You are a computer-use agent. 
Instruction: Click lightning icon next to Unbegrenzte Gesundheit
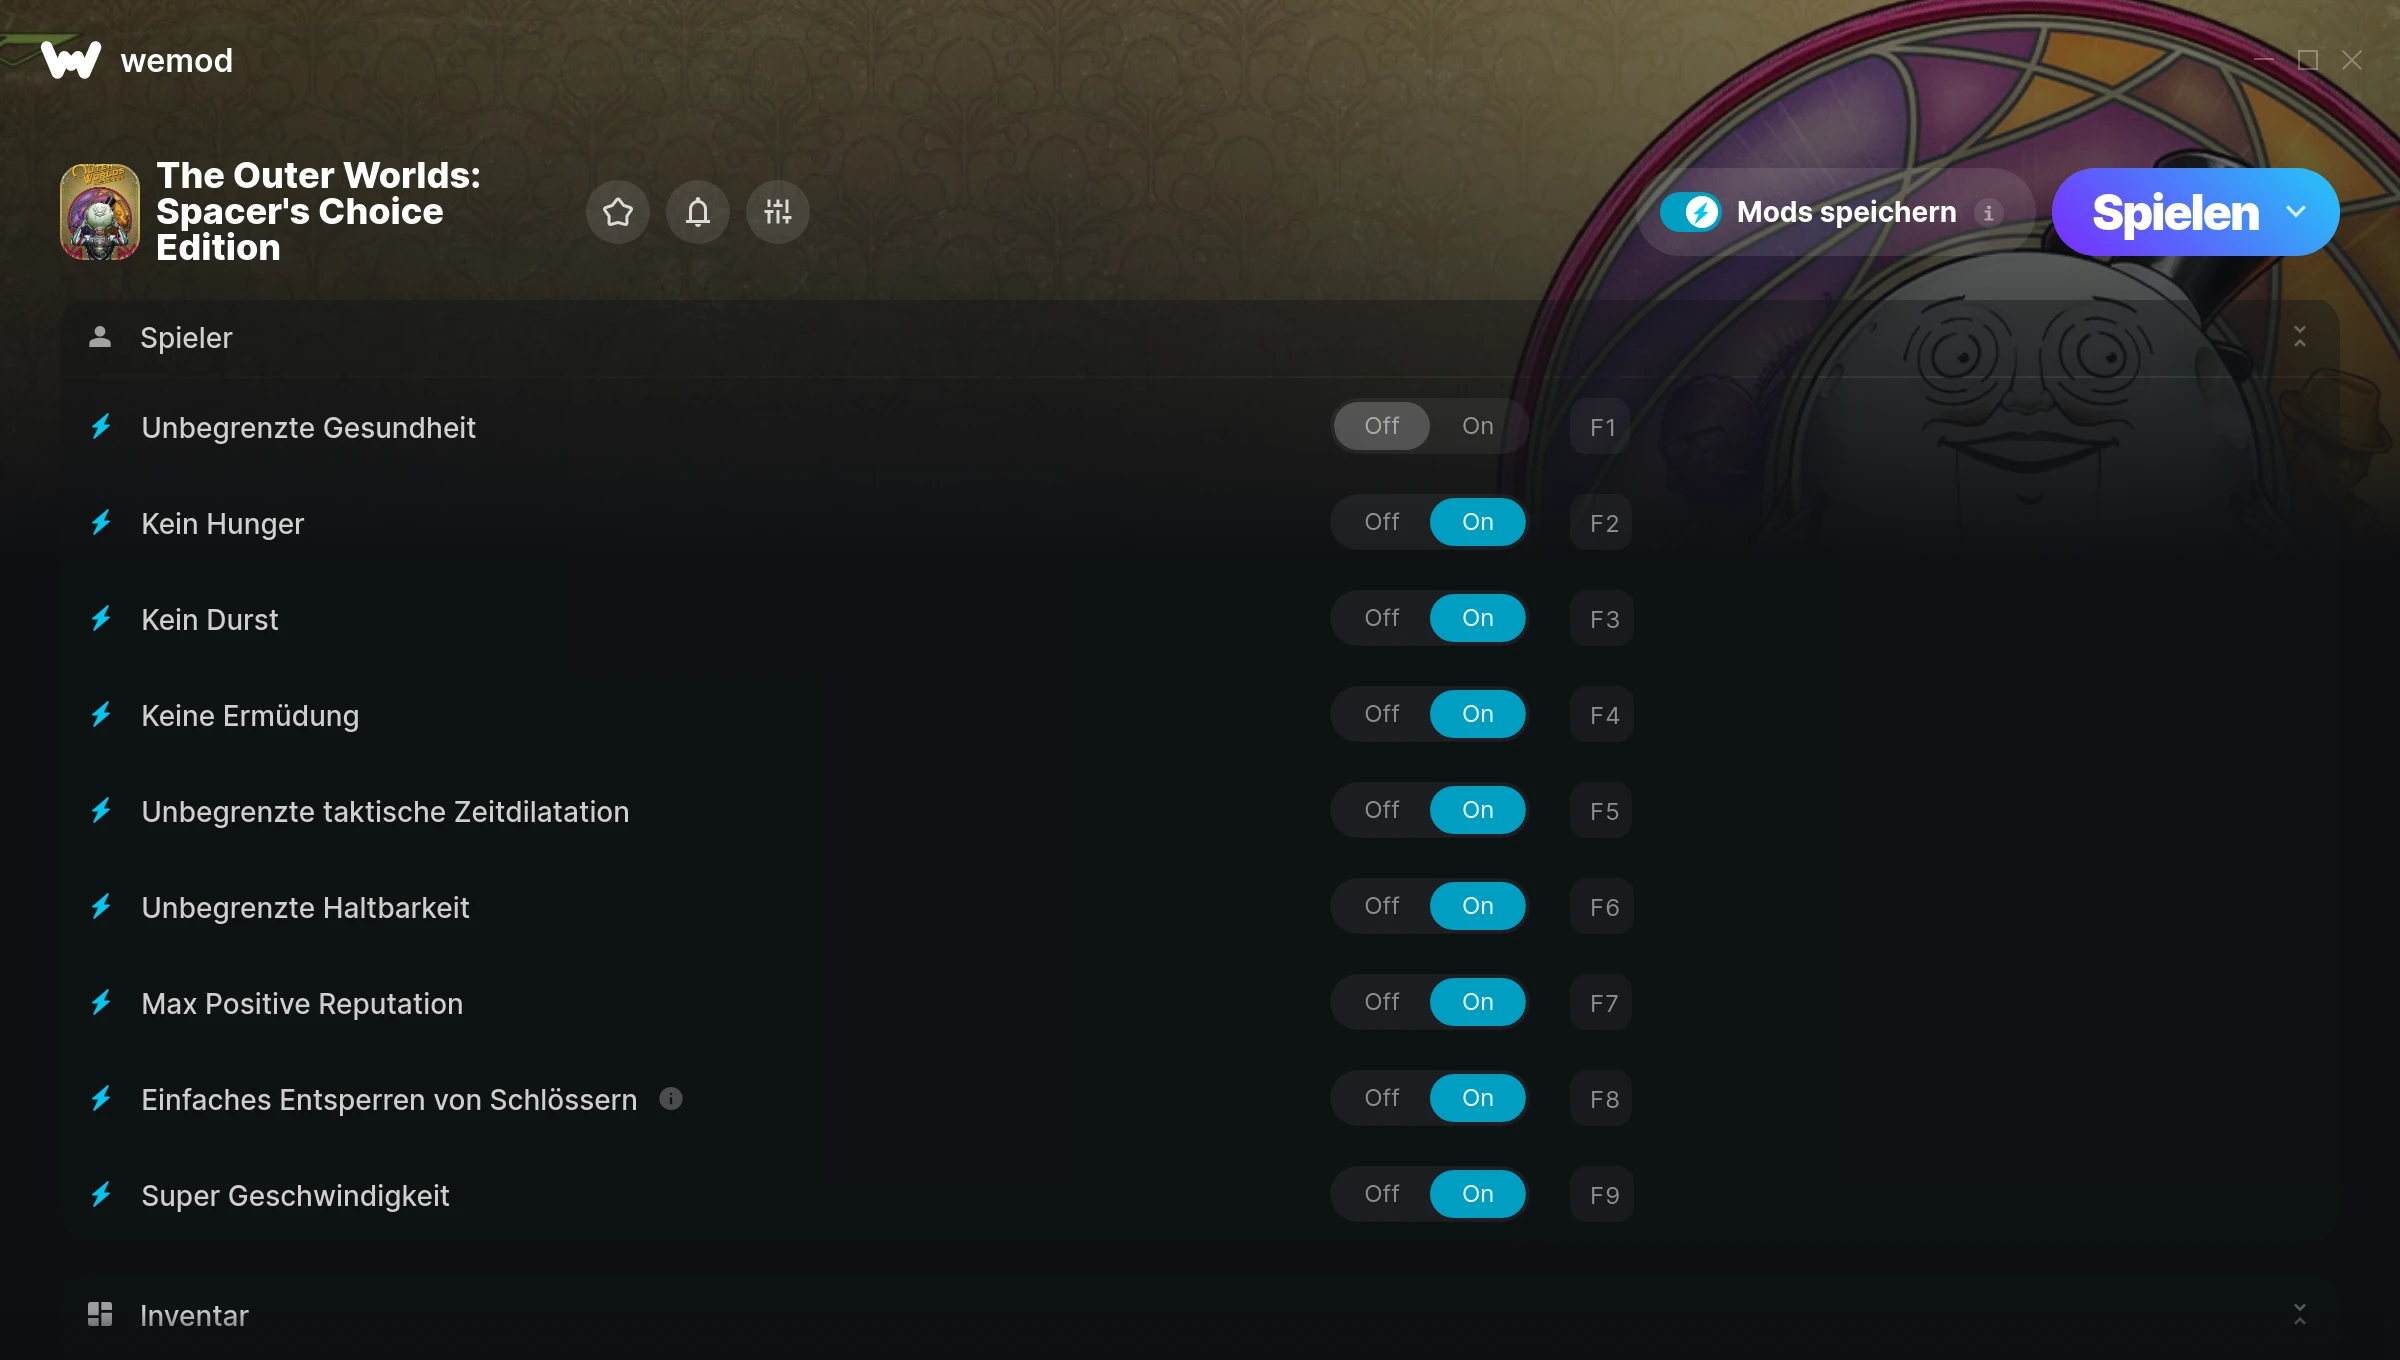coord(101,427)
